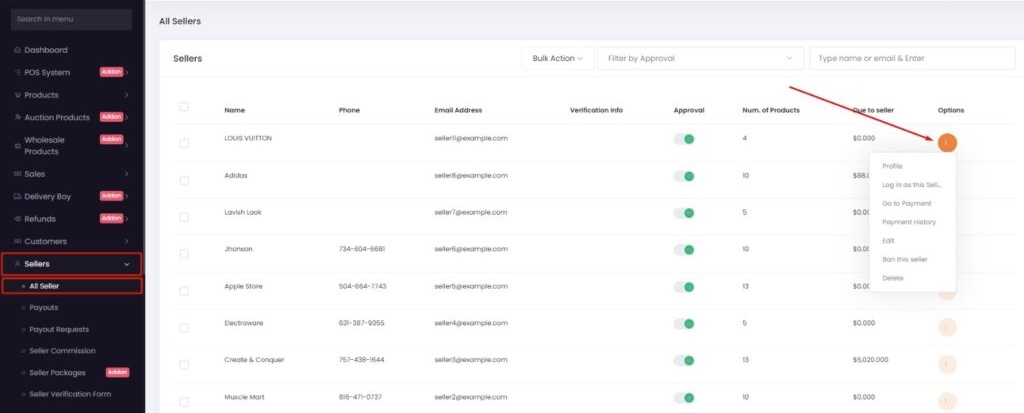Choose Log in as this Seller option
1024x413 pixels.
912,185
